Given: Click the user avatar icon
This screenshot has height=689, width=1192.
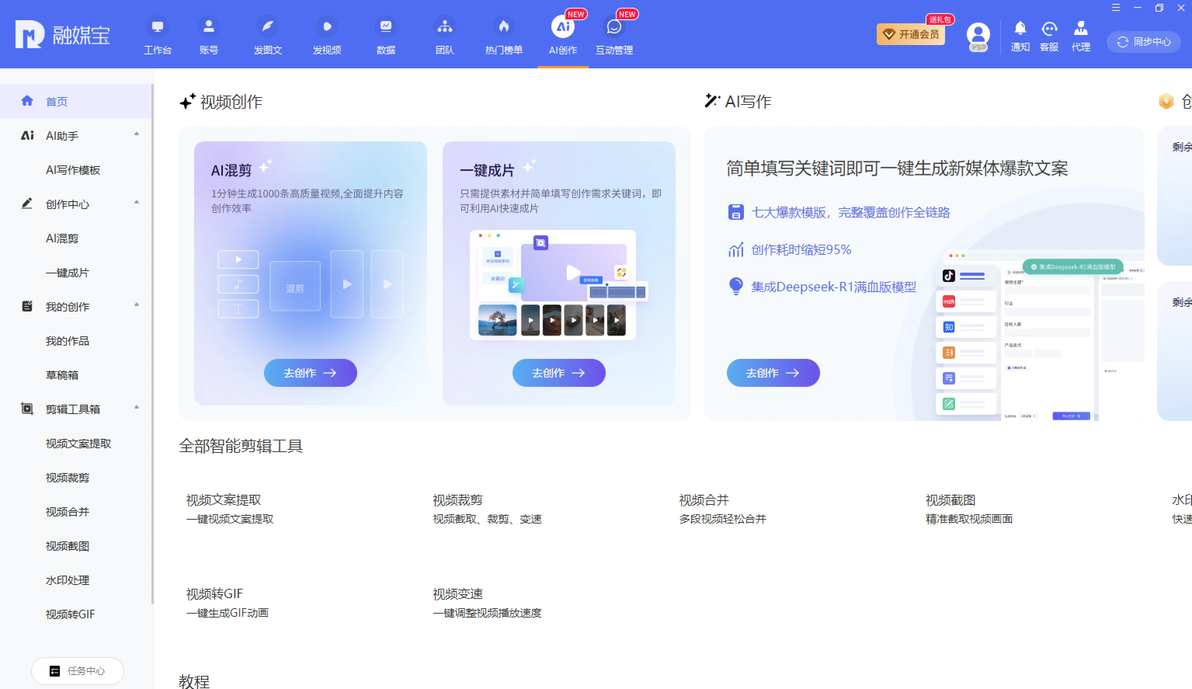Looking at the screenshot, I should coord(978,35).
